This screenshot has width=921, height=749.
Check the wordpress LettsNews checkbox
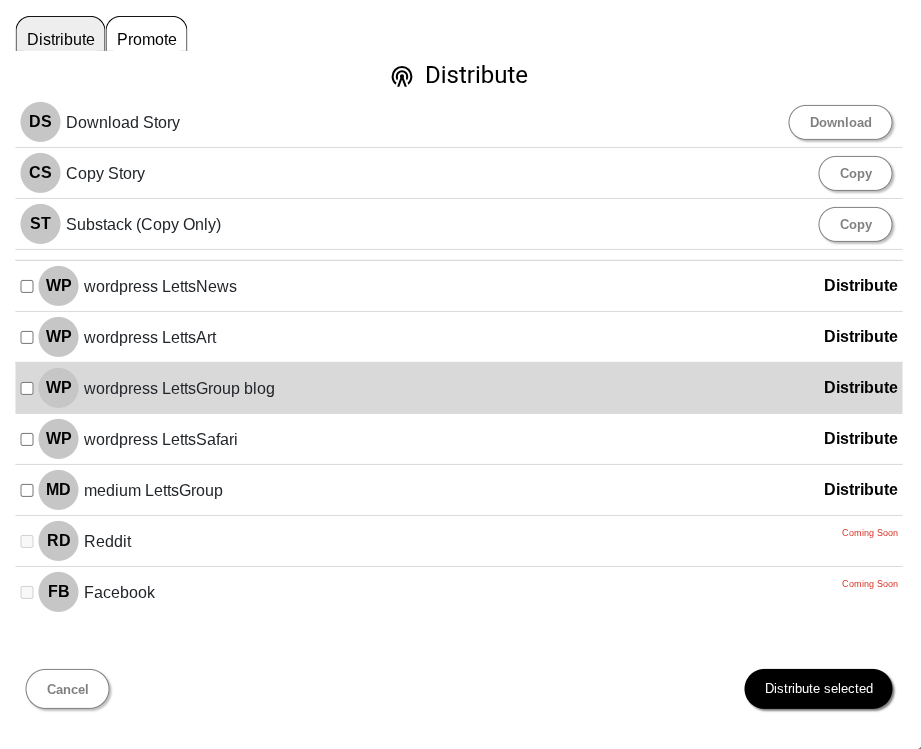(27, 287)
